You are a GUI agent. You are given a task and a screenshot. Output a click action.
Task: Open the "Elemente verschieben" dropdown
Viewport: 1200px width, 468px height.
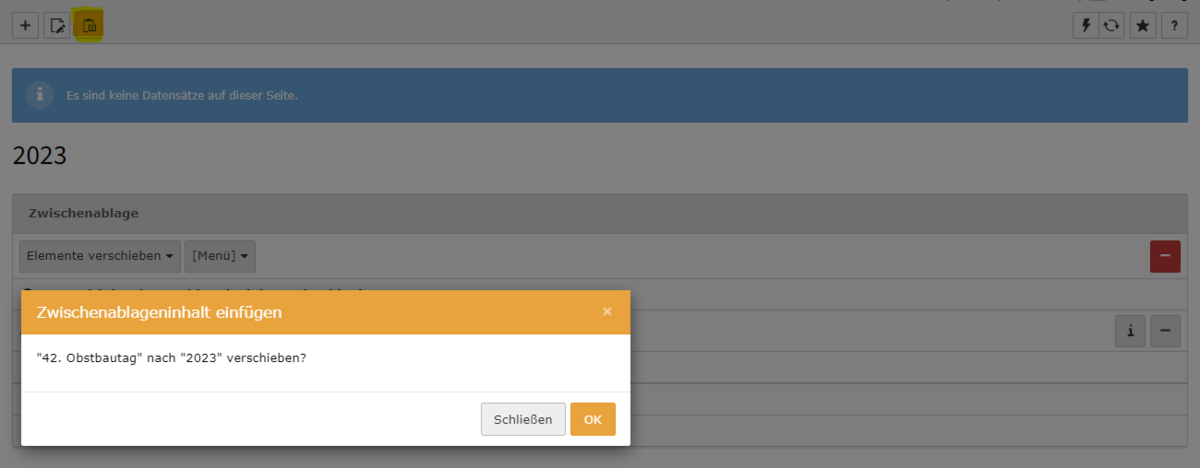100,256
